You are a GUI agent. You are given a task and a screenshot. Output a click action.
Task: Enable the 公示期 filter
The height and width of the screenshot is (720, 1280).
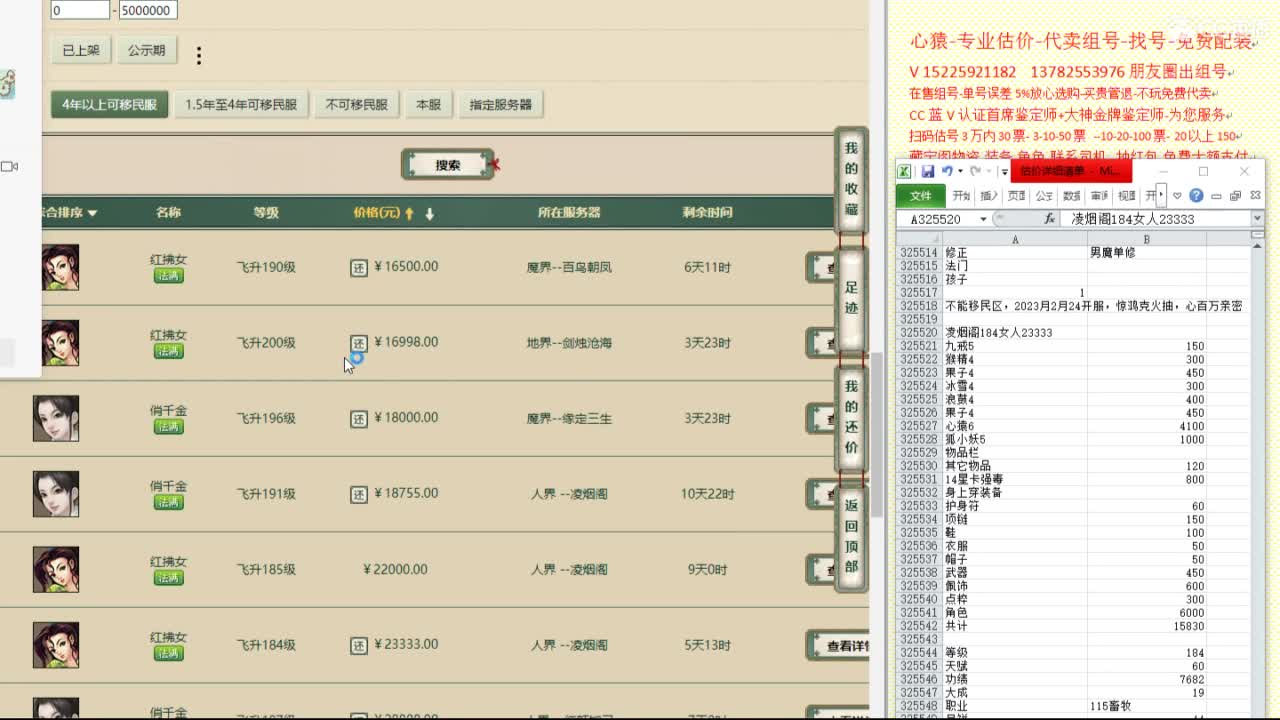(147, 49)
